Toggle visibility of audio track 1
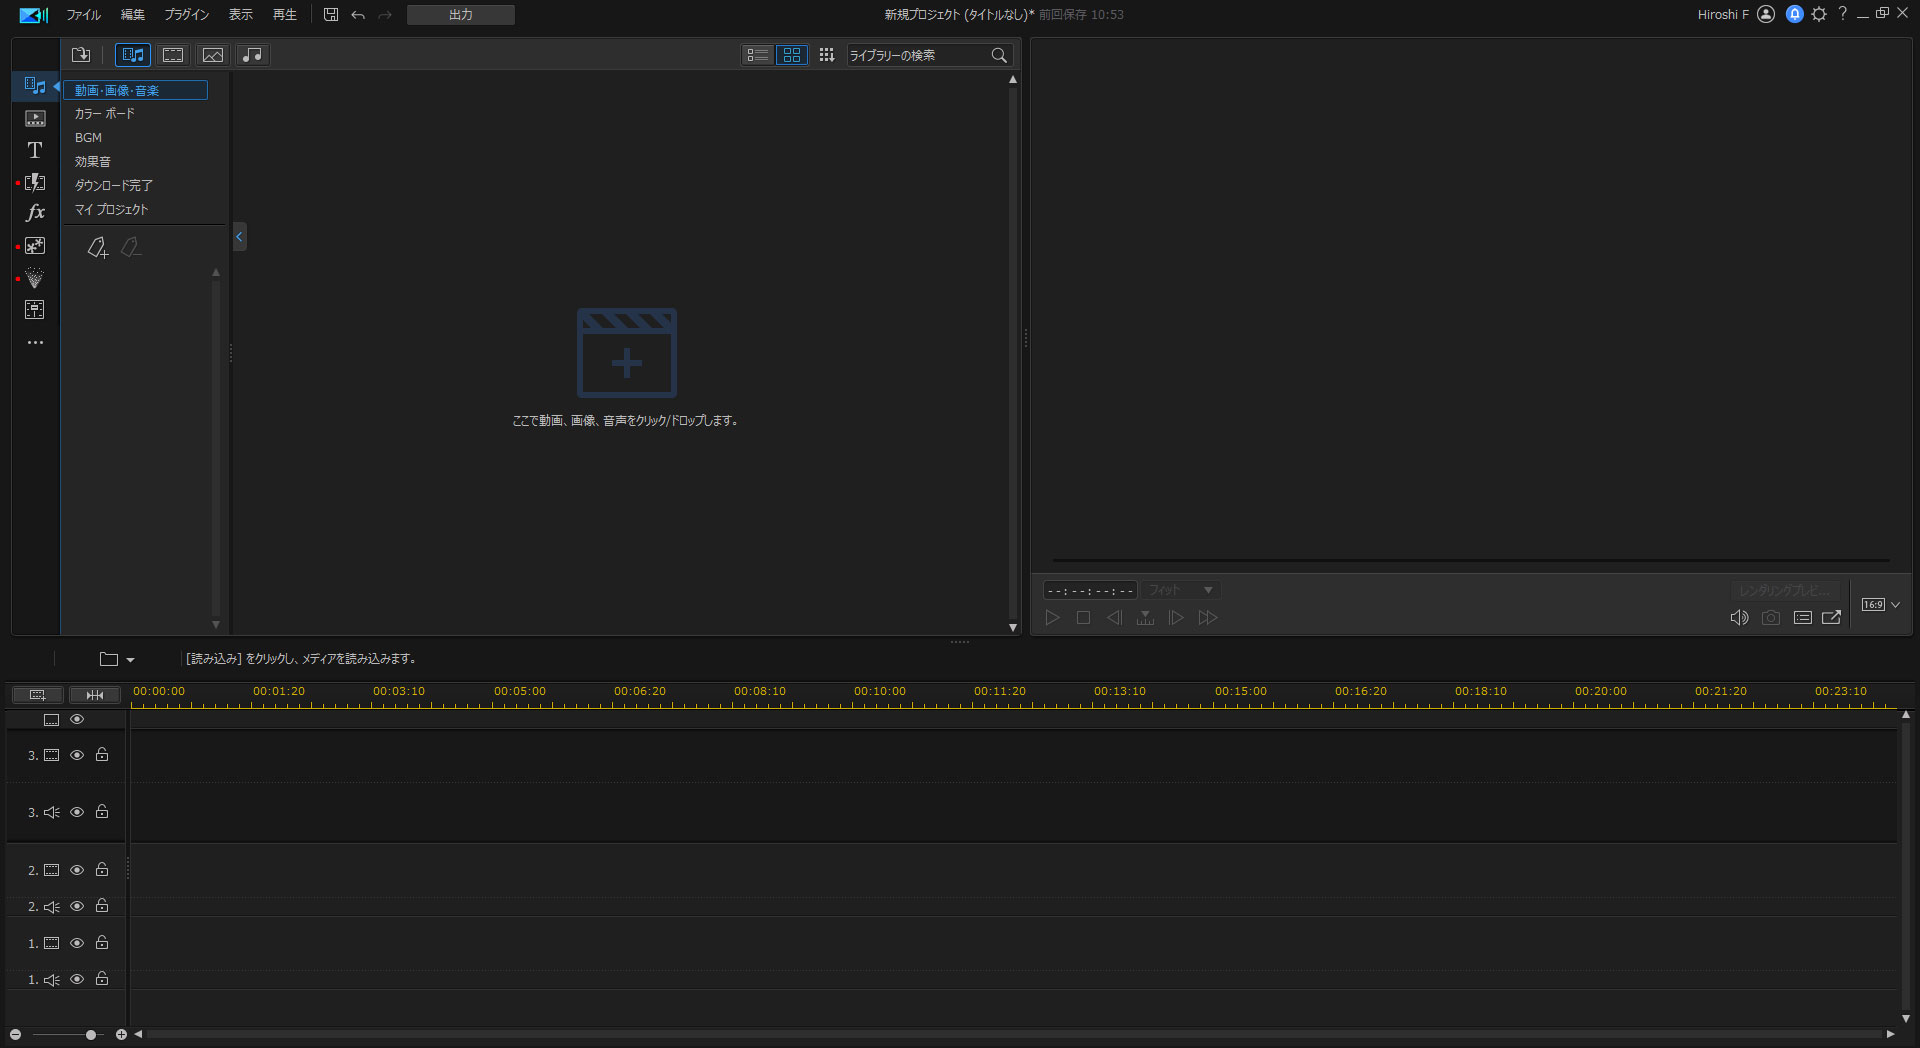This screenshot has height=1048, width=1920. 77,980
